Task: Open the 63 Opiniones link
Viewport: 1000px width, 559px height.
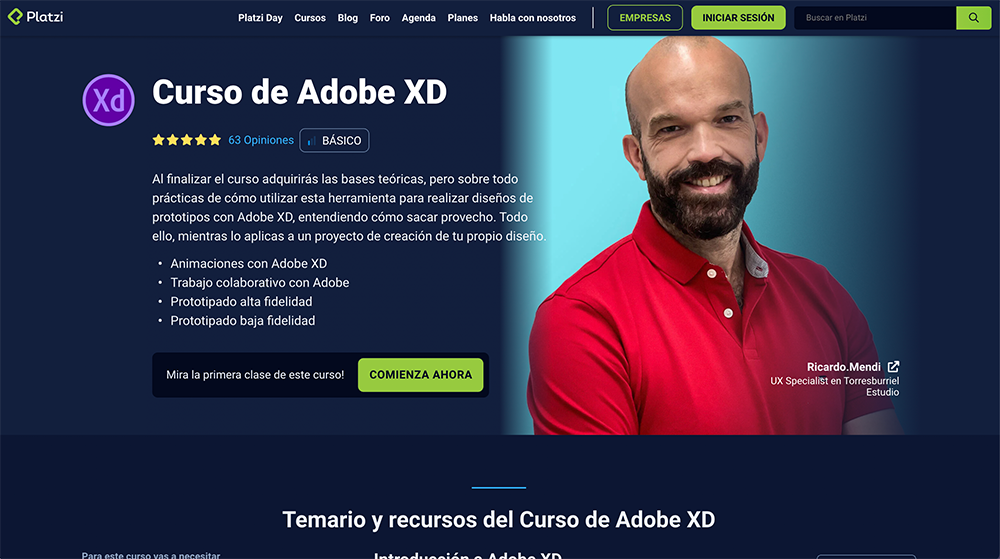Action: [x=261, y=140]
